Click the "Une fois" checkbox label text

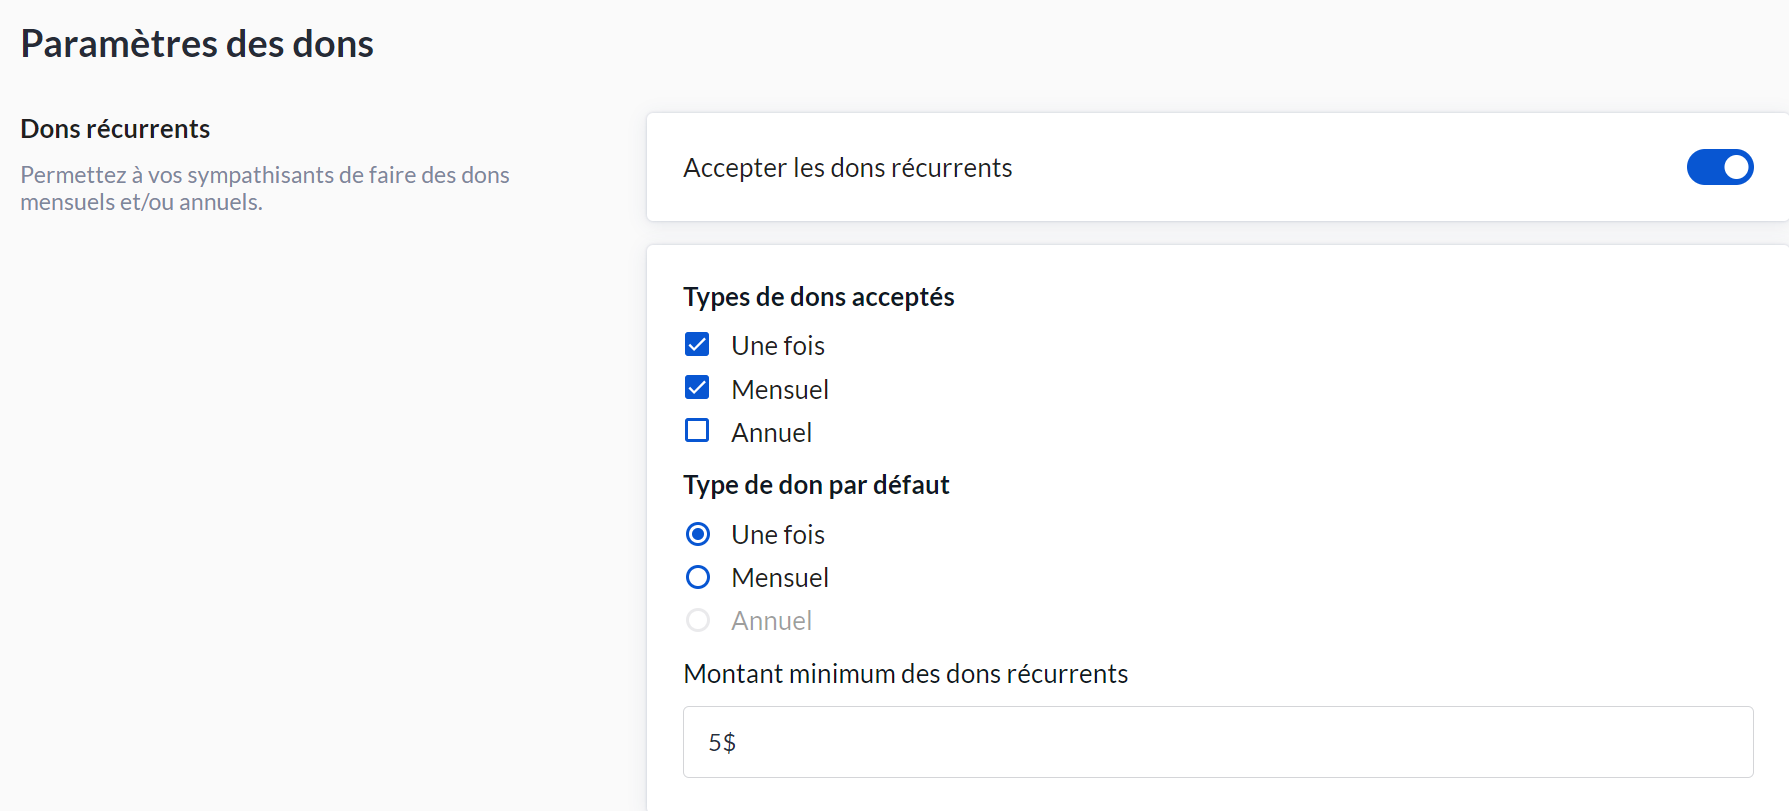pyautogui.click(x=777, y=346)
